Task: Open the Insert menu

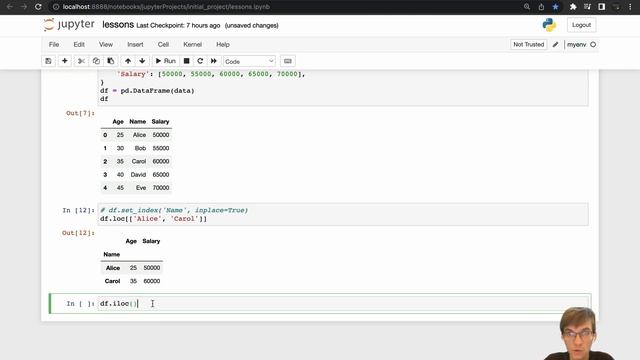Action: [135, 44]
